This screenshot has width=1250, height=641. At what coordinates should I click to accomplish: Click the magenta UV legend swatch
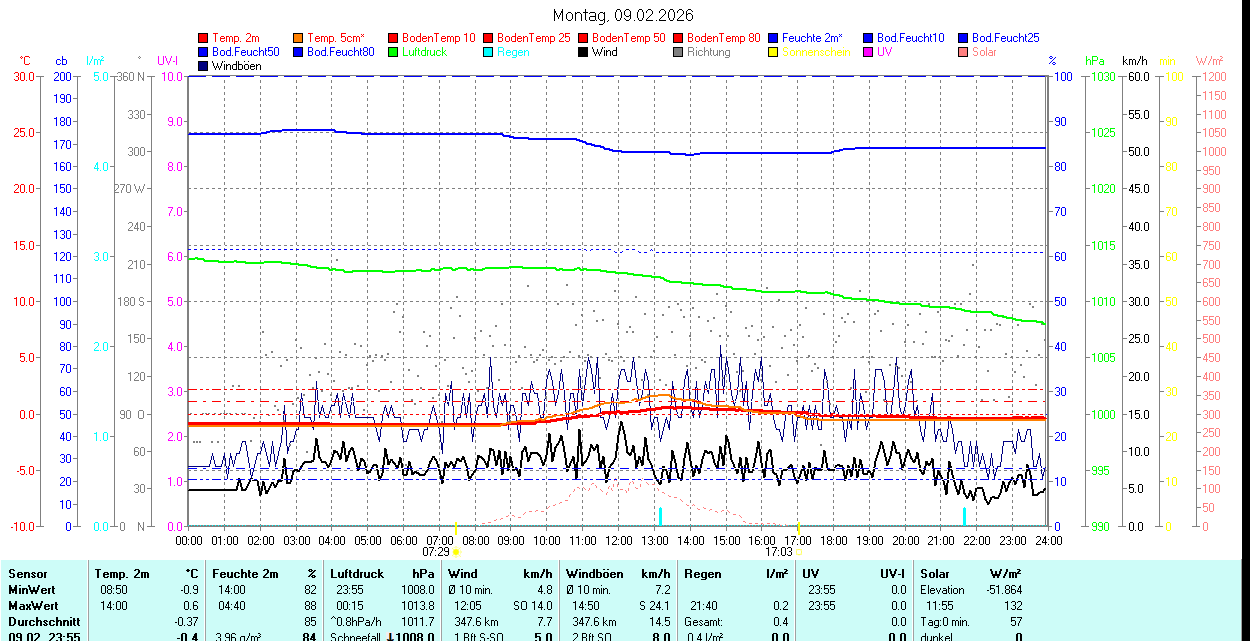click(869, 52)
